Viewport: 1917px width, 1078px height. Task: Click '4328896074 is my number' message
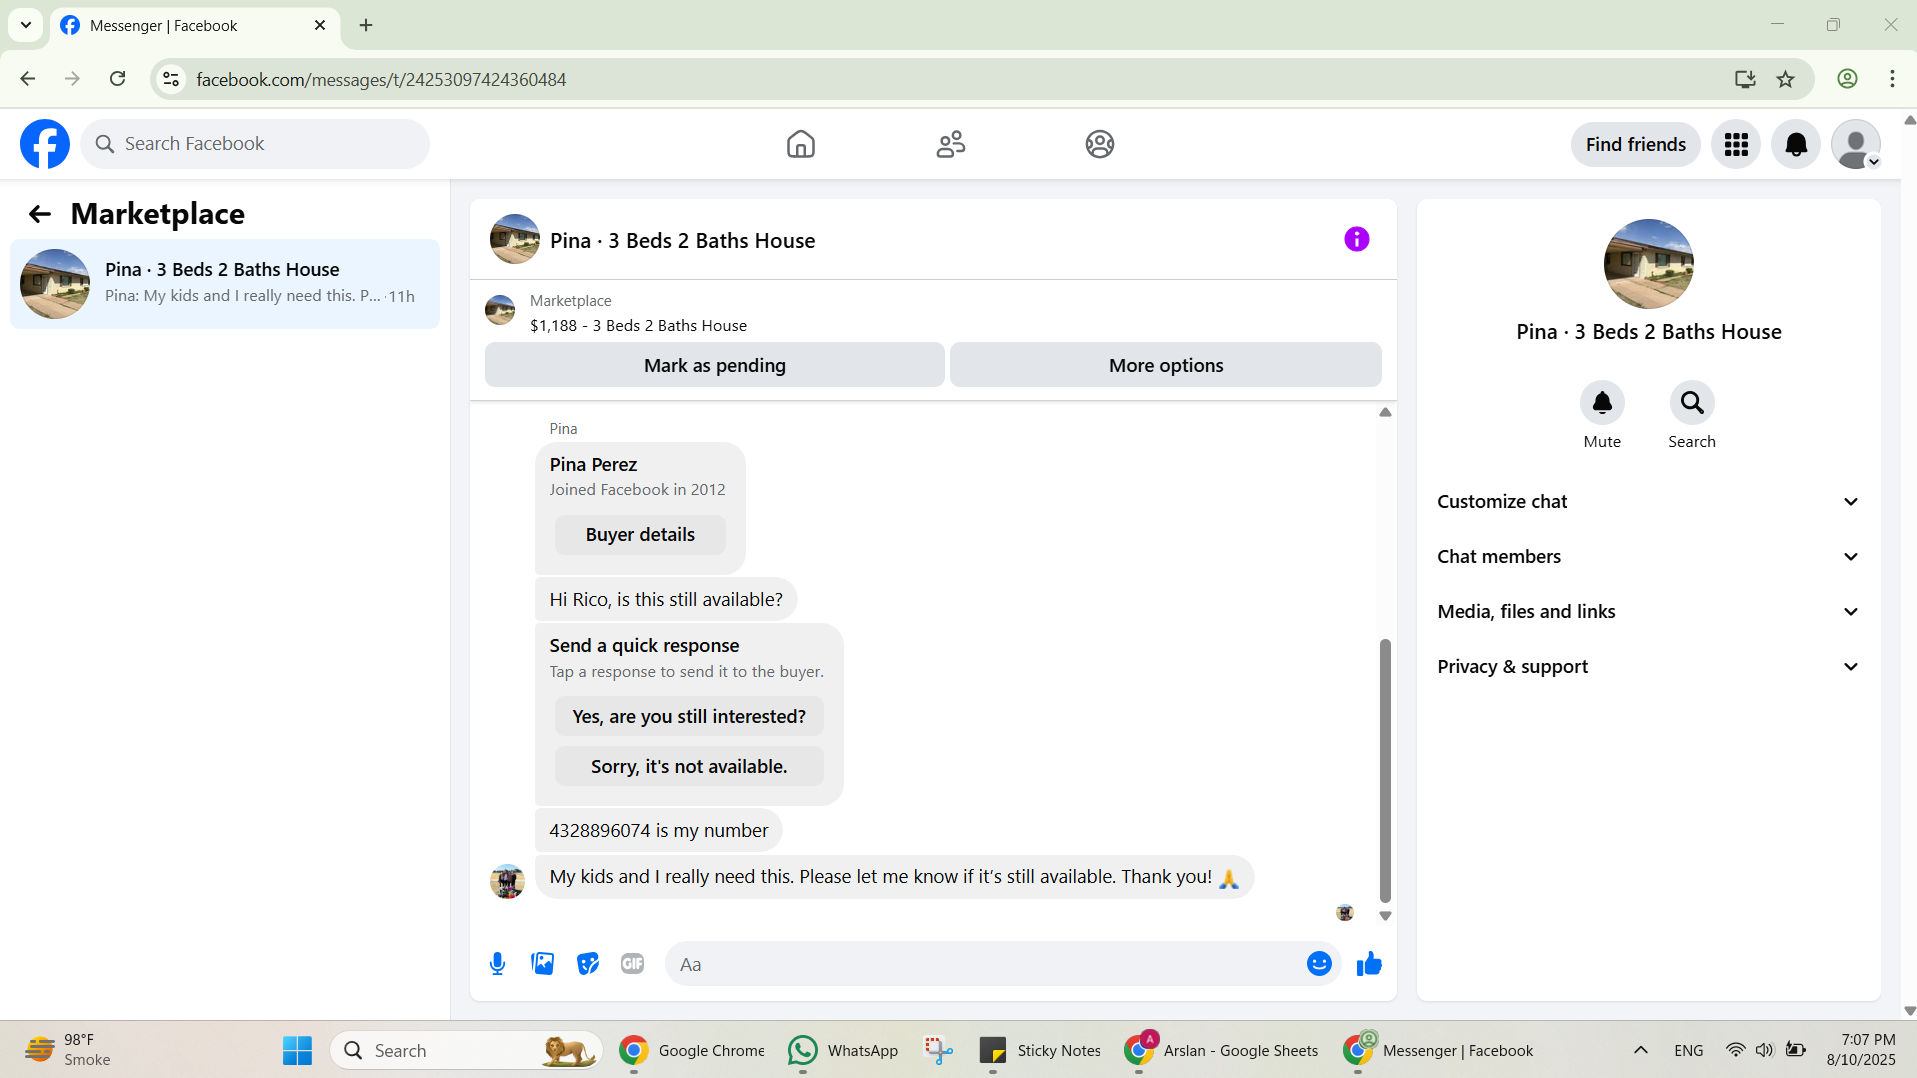pos(658,830)
